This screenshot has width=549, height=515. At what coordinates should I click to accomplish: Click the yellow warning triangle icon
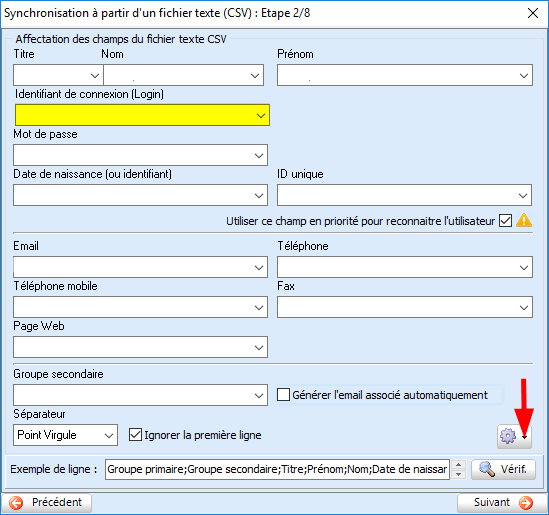[x=524, y=221]
